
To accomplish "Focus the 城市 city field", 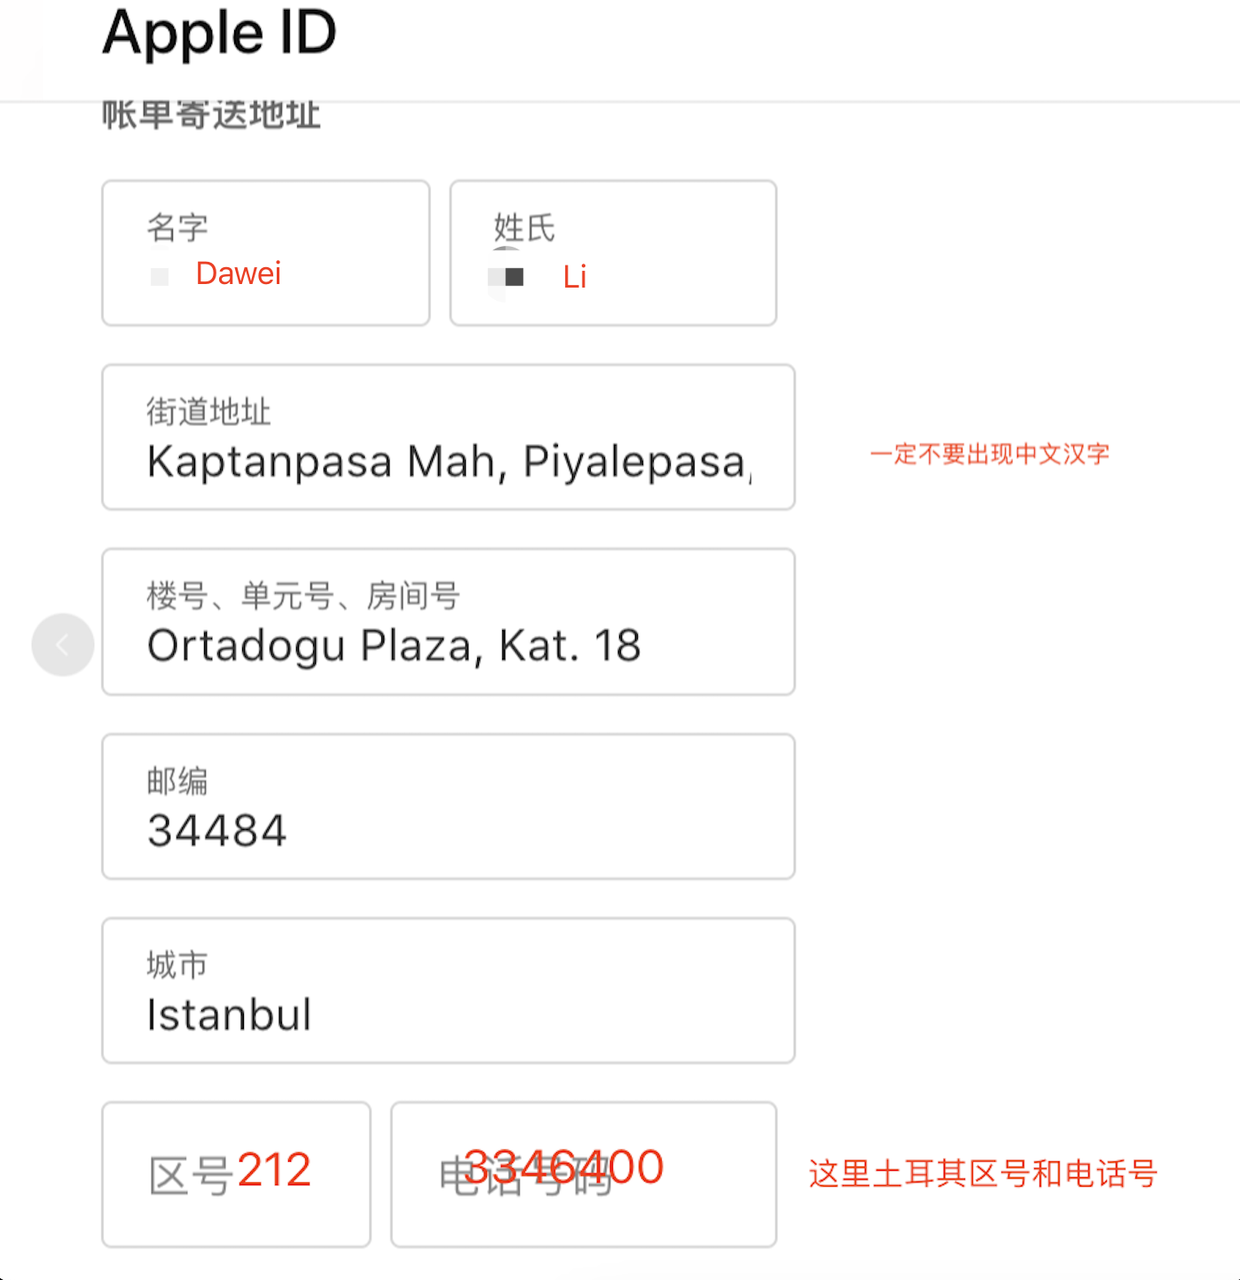I will (x=448, y=990).
